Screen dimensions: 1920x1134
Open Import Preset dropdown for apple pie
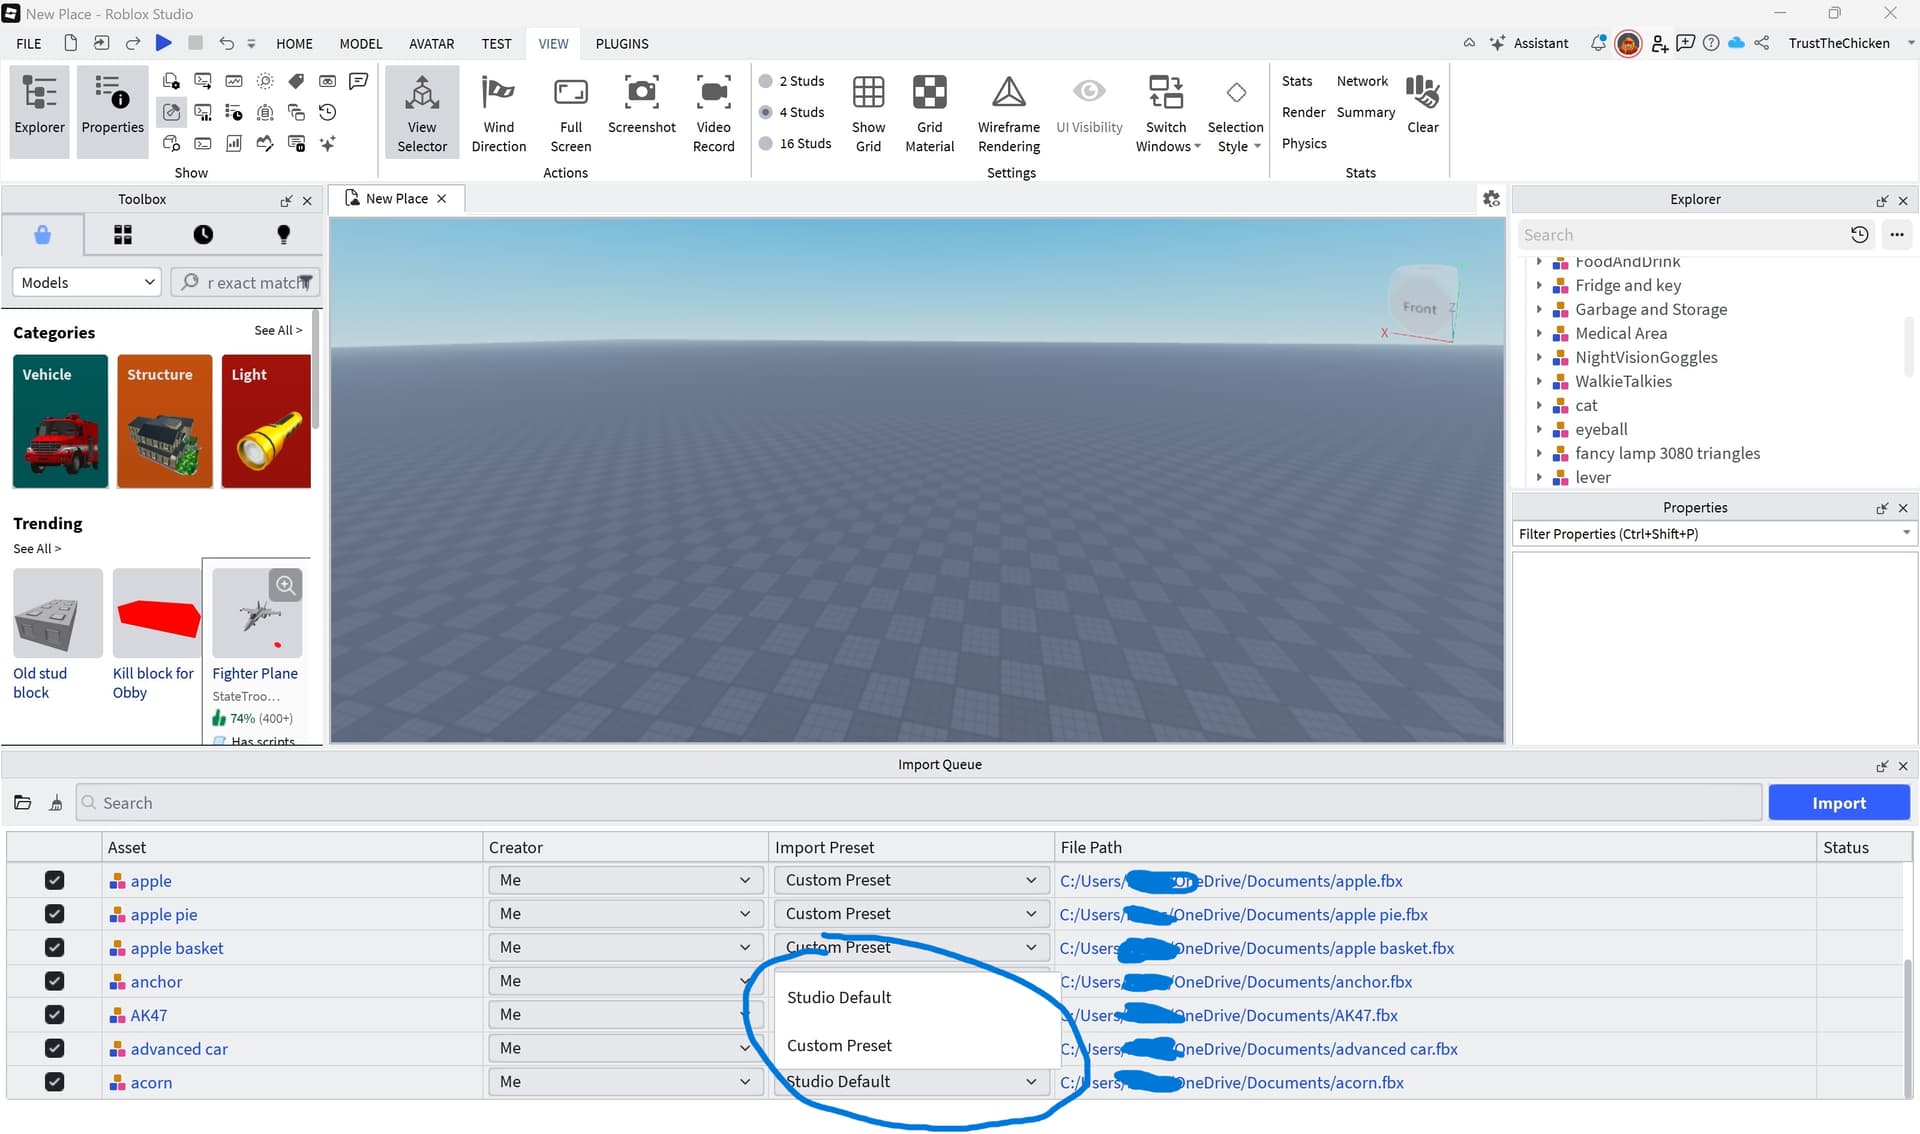[910, 914]
